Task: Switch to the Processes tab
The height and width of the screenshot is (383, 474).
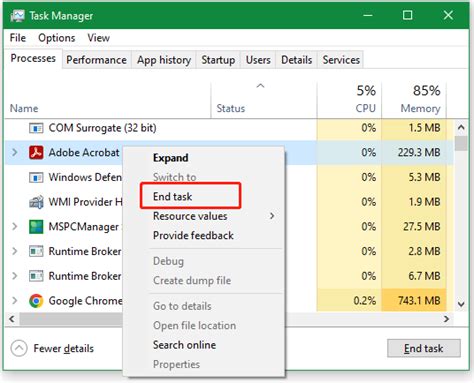Action: [x=33, y=59]
